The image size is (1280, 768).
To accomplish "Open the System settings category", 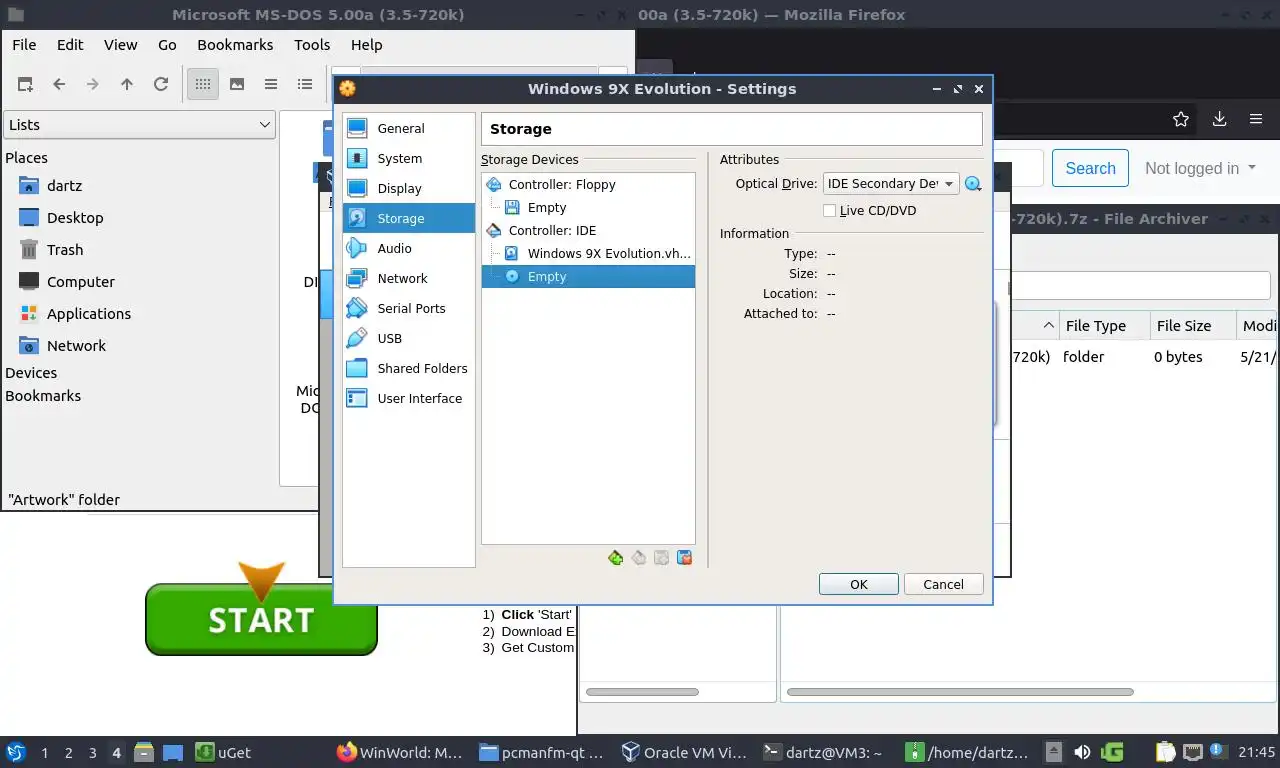I will (x=408, y=158).
